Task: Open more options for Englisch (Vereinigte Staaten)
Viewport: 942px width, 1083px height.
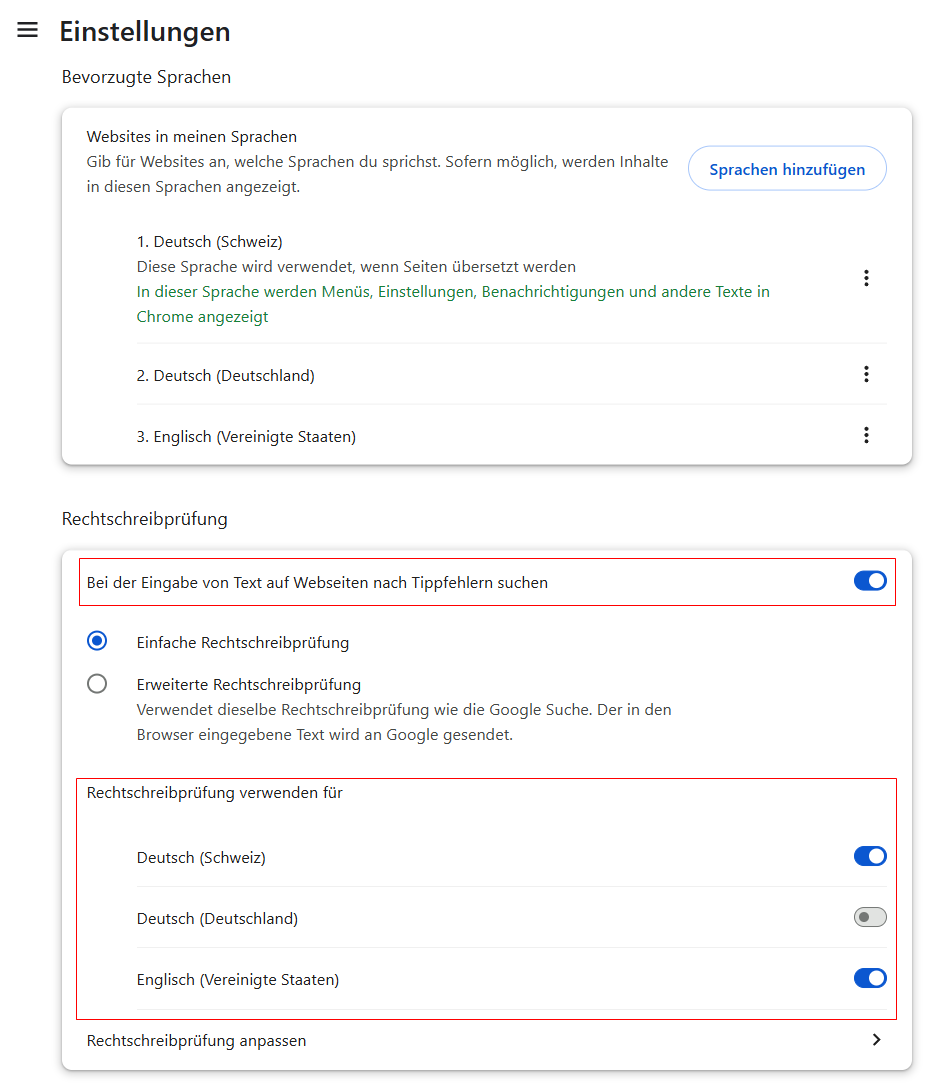Action: (x=866, y=435)
